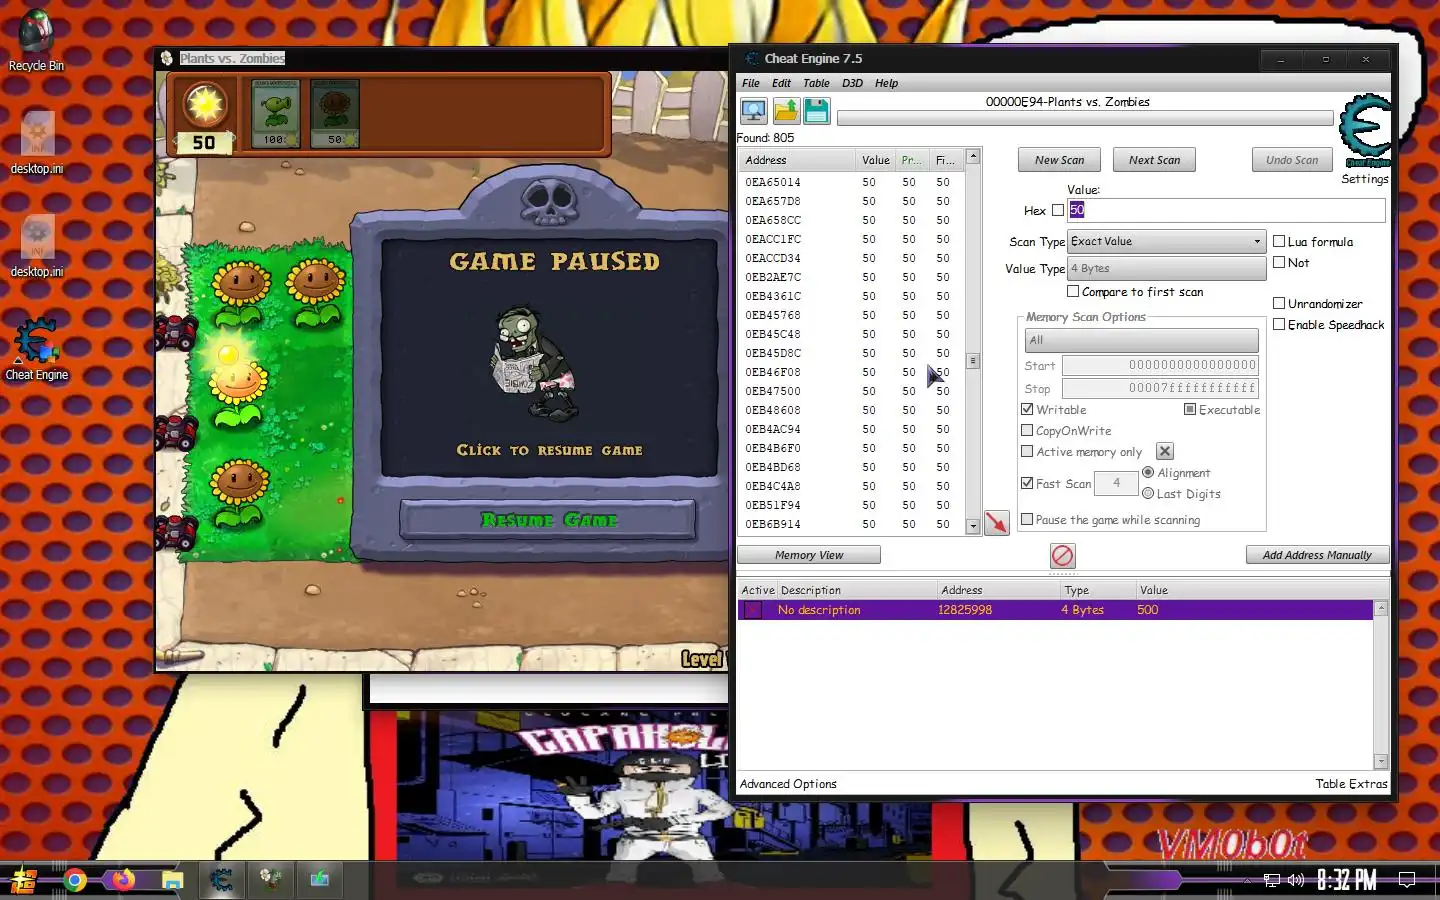Screen dimensions: 1440x900
Task: Click the volume speaker tray icon
Action: click(x=1296, y=880)
